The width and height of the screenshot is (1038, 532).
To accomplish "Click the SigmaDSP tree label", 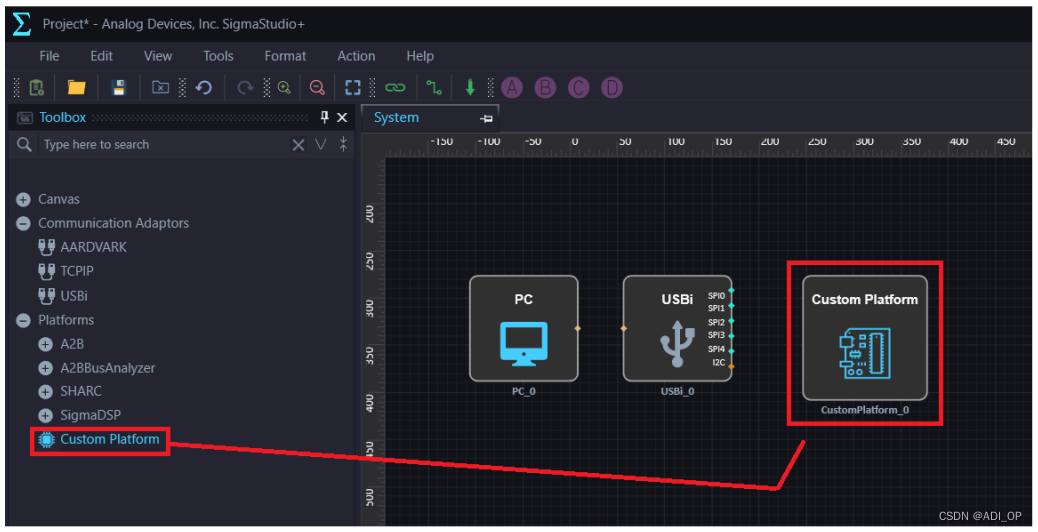I will (x=91, y=416).
